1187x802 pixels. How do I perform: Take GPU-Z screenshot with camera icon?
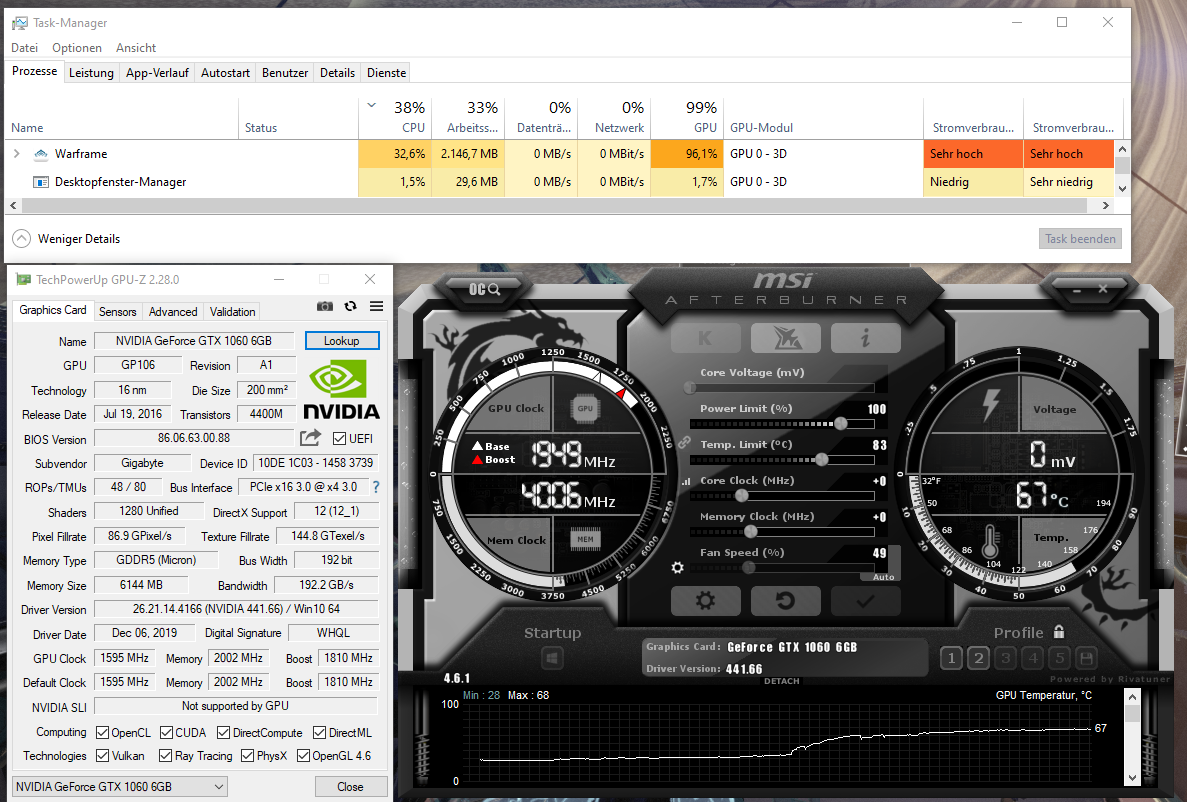click(x=325, y=307)
